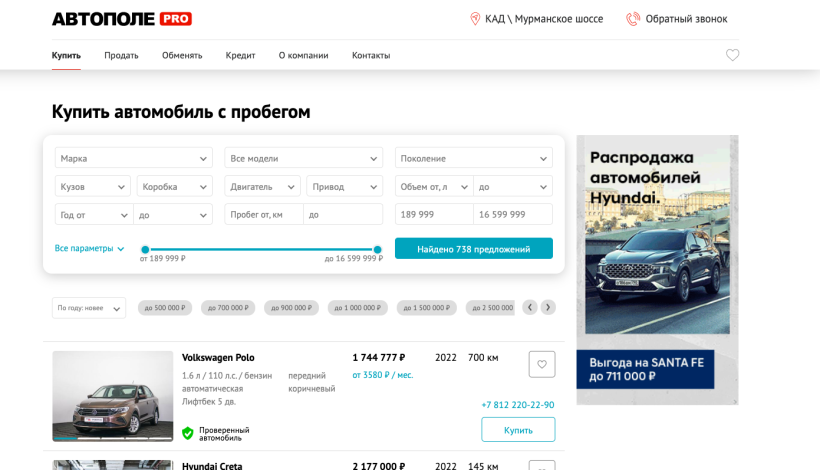Image resolution: width=820 pixels, height=470 pixels.
Task: Open the engine volume до dropdown
Action: (513, 186)
